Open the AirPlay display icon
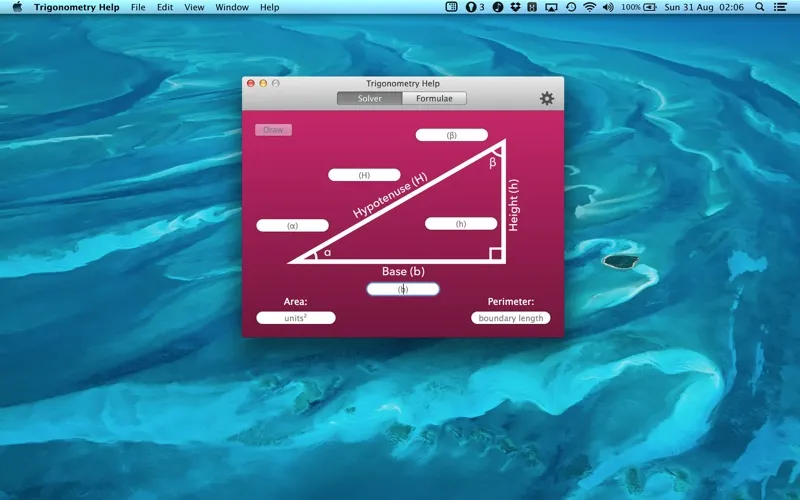 [552, 7]
